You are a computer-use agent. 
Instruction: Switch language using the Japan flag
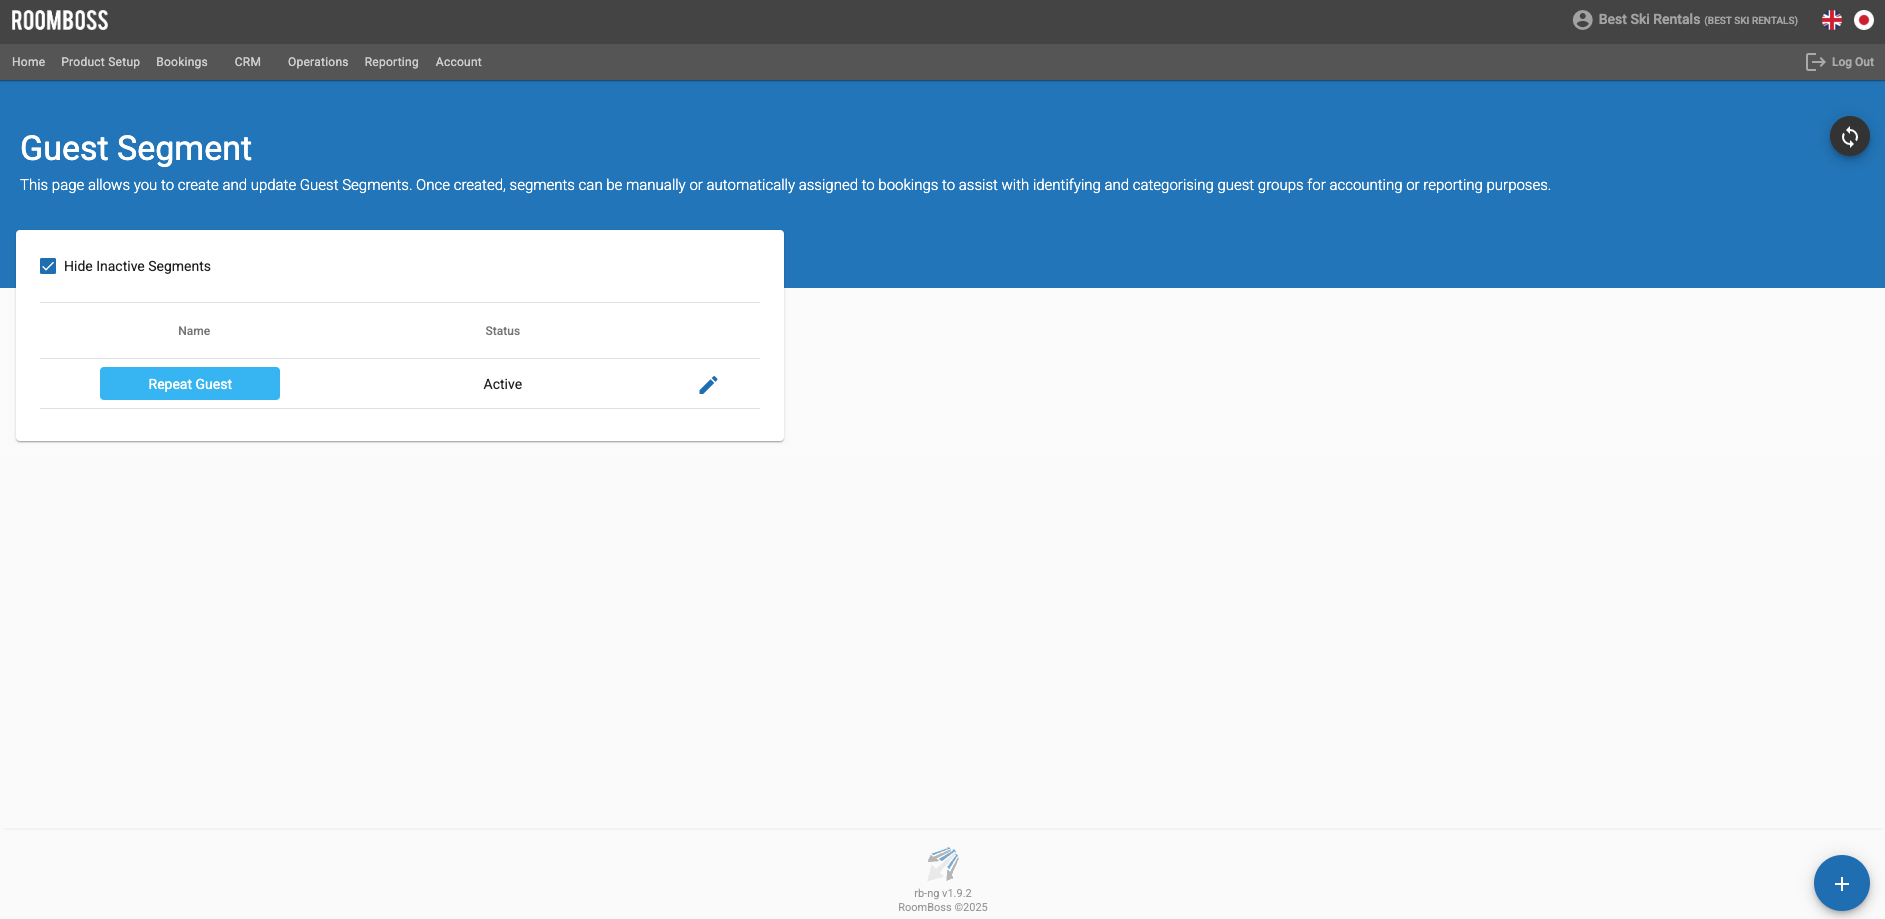[x=1864, y=20]
